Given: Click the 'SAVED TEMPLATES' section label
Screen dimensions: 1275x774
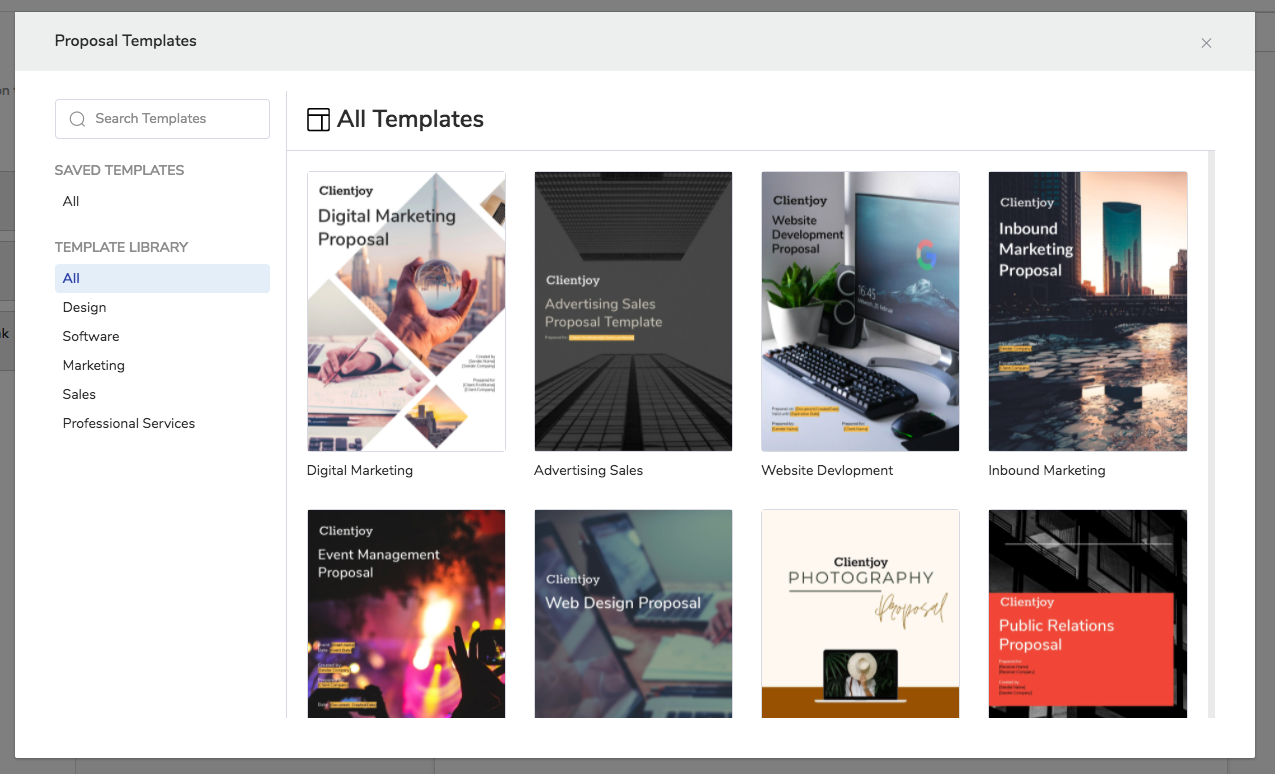Looking at the screenshot, I should [x=119, y=170].
